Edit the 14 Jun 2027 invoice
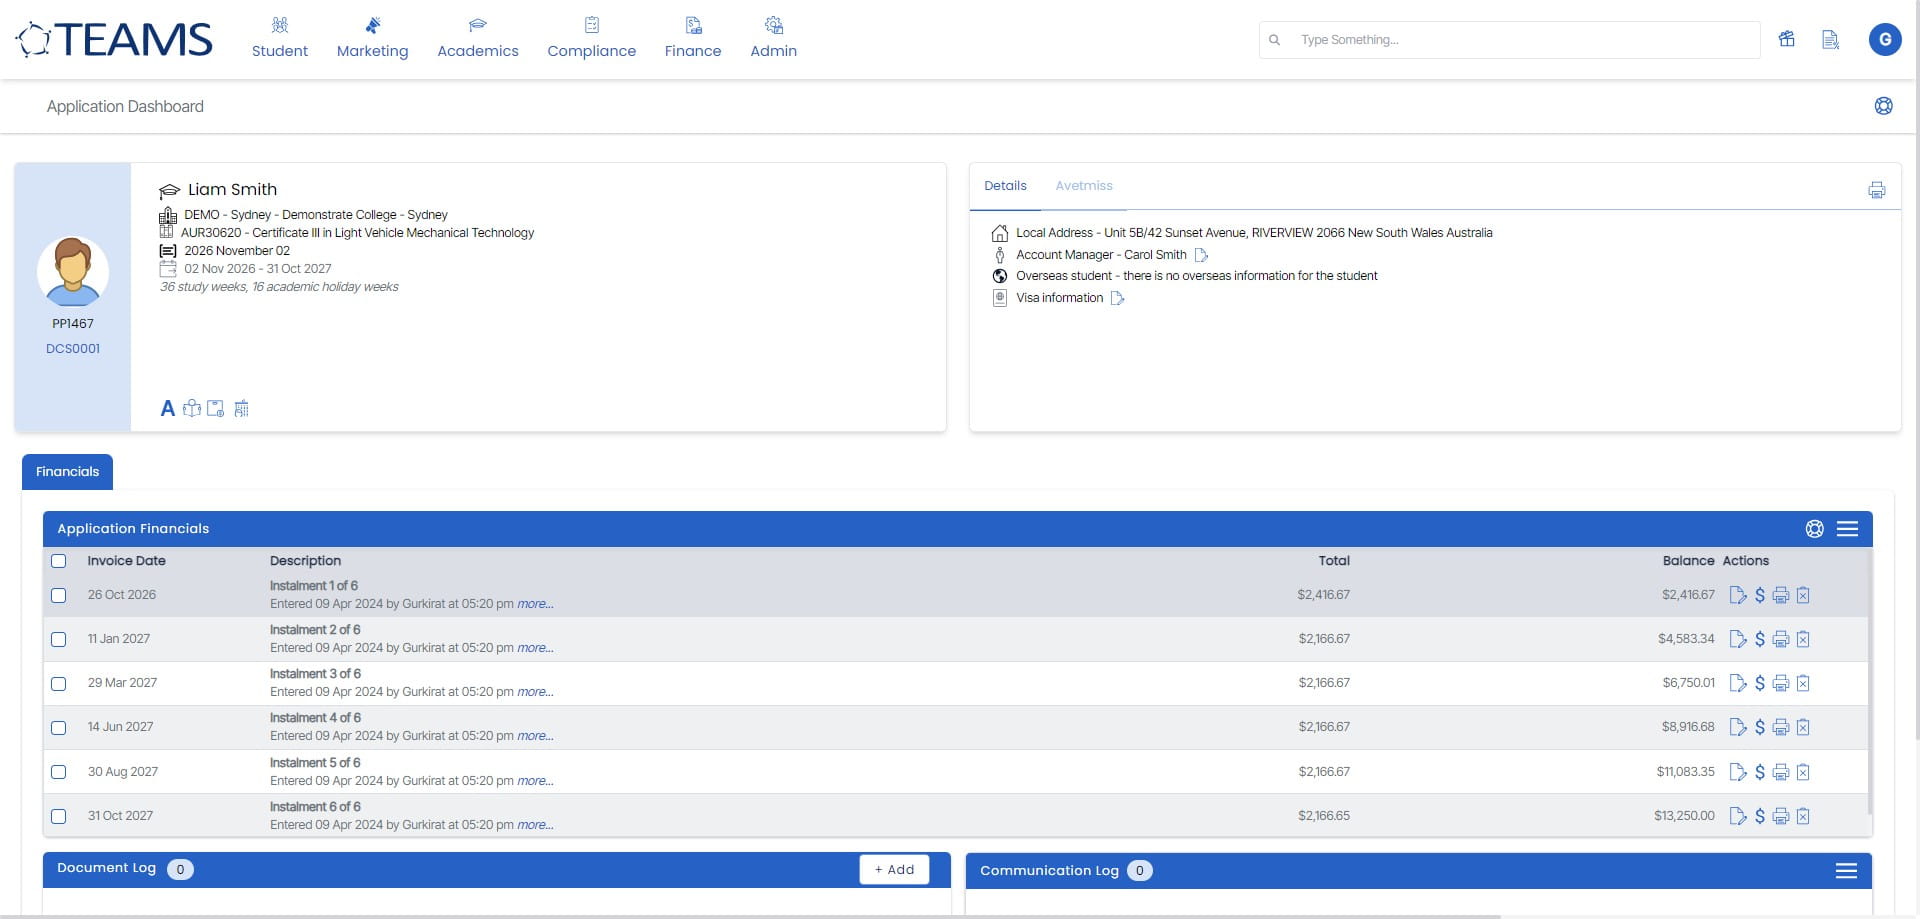Image resolution: width=1920 pixels, height=919 pixels. 1738,727
